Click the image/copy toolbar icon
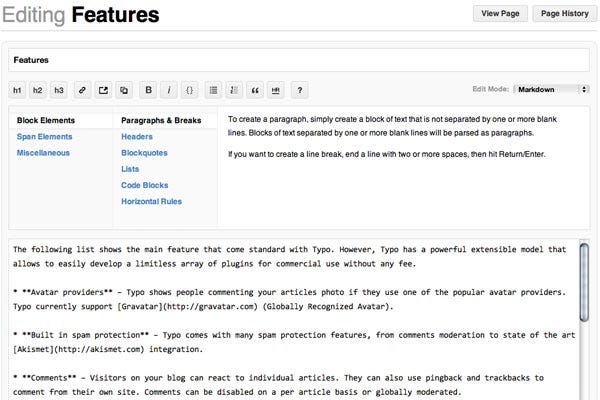The image size is (600, 400). coord(124,90)
